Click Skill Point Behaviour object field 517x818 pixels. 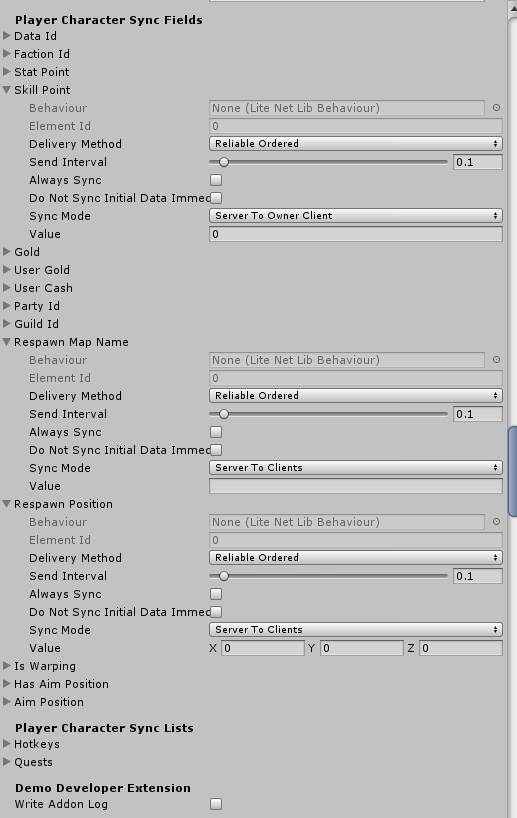347,108
